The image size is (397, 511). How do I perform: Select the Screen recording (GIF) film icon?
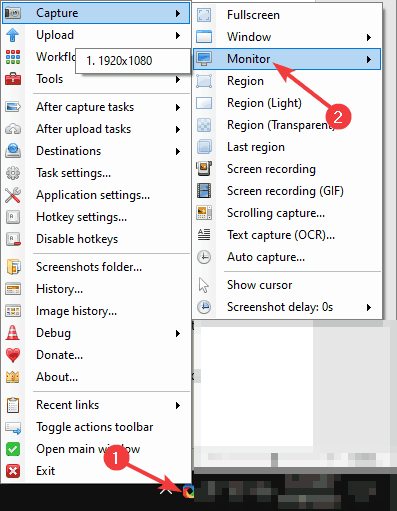coord(204,191)
